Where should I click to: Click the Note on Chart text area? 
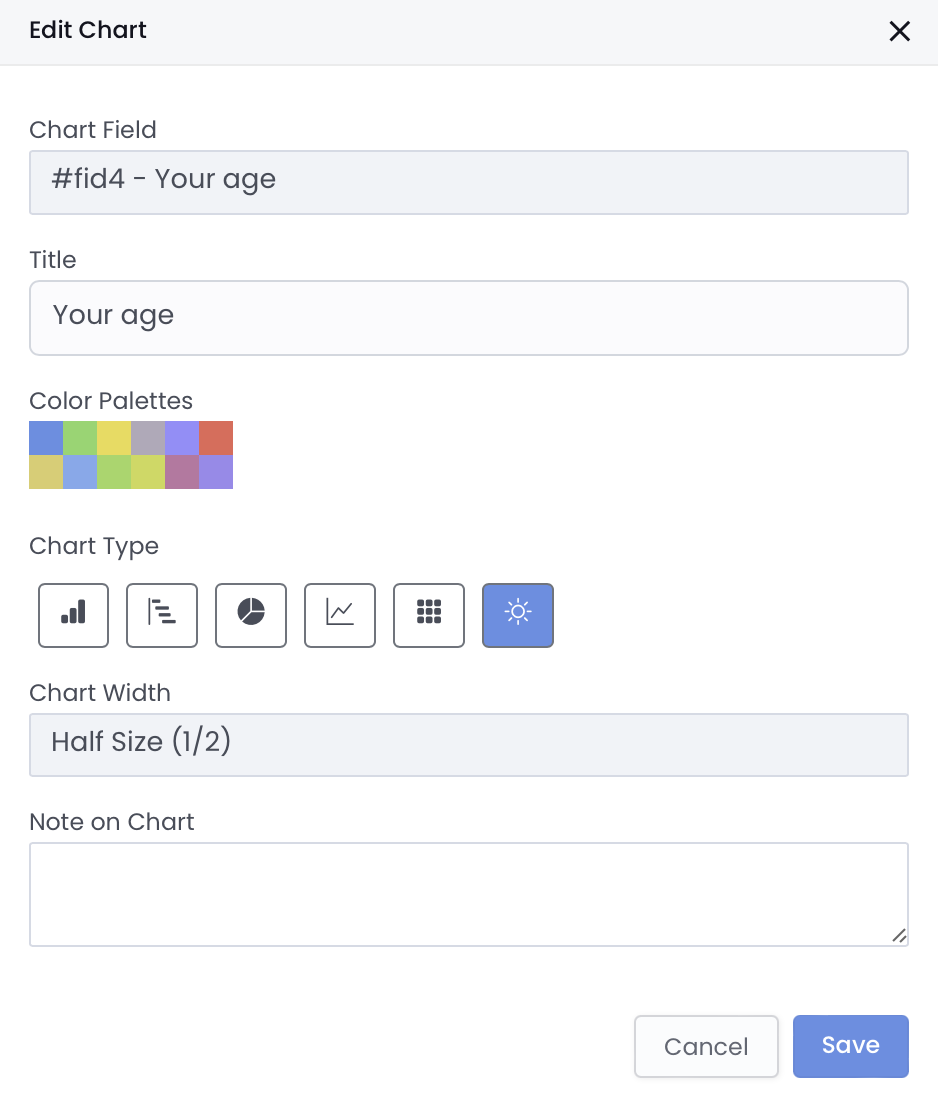click(468, 893)
